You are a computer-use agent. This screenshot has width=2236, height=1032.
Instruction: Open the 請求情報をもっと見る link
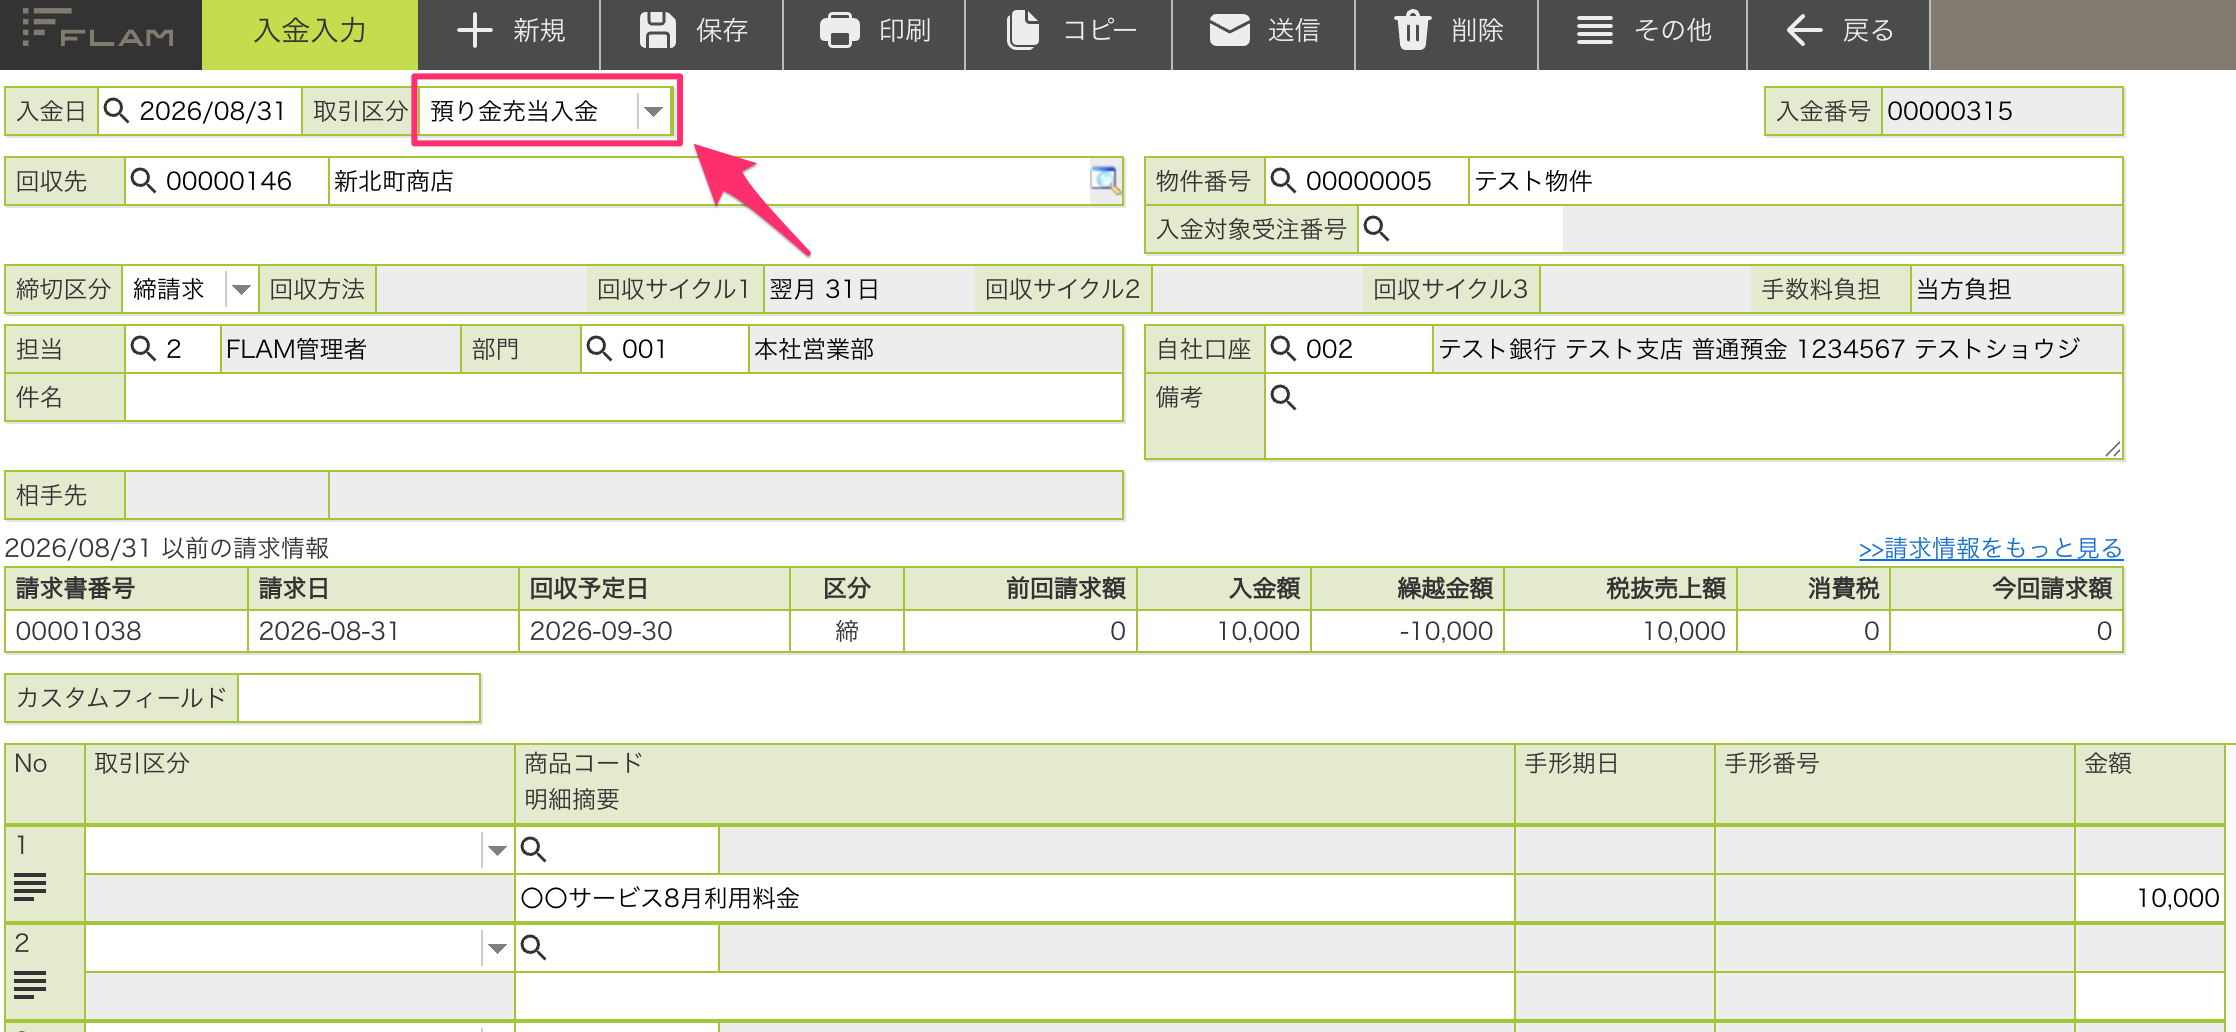(x=1990, y=548)
